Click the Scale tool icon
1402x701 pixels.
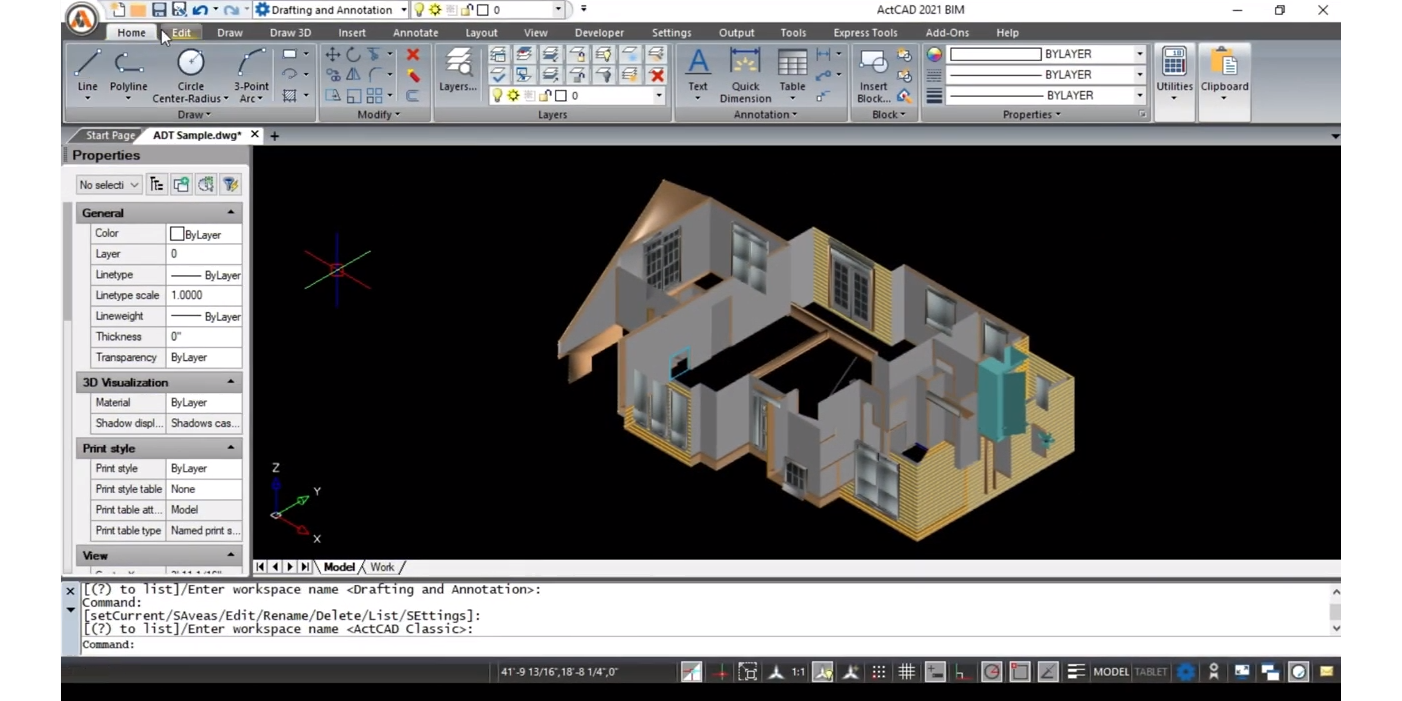pyautogui.click(x=353, y=96)
